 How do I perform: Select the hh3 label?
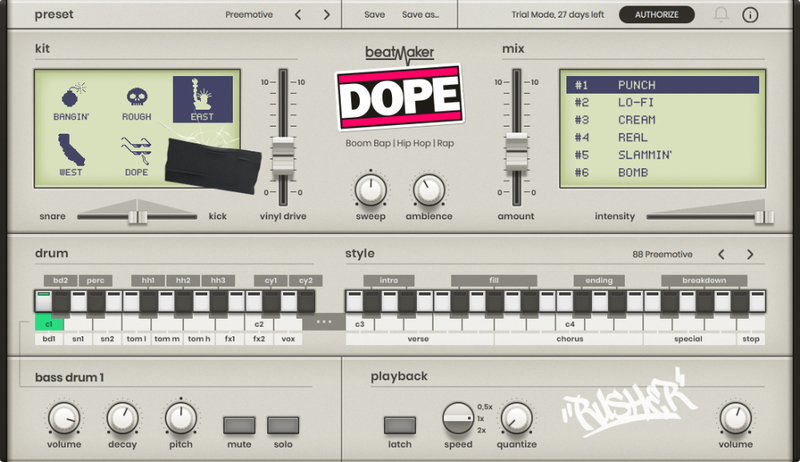218,280
